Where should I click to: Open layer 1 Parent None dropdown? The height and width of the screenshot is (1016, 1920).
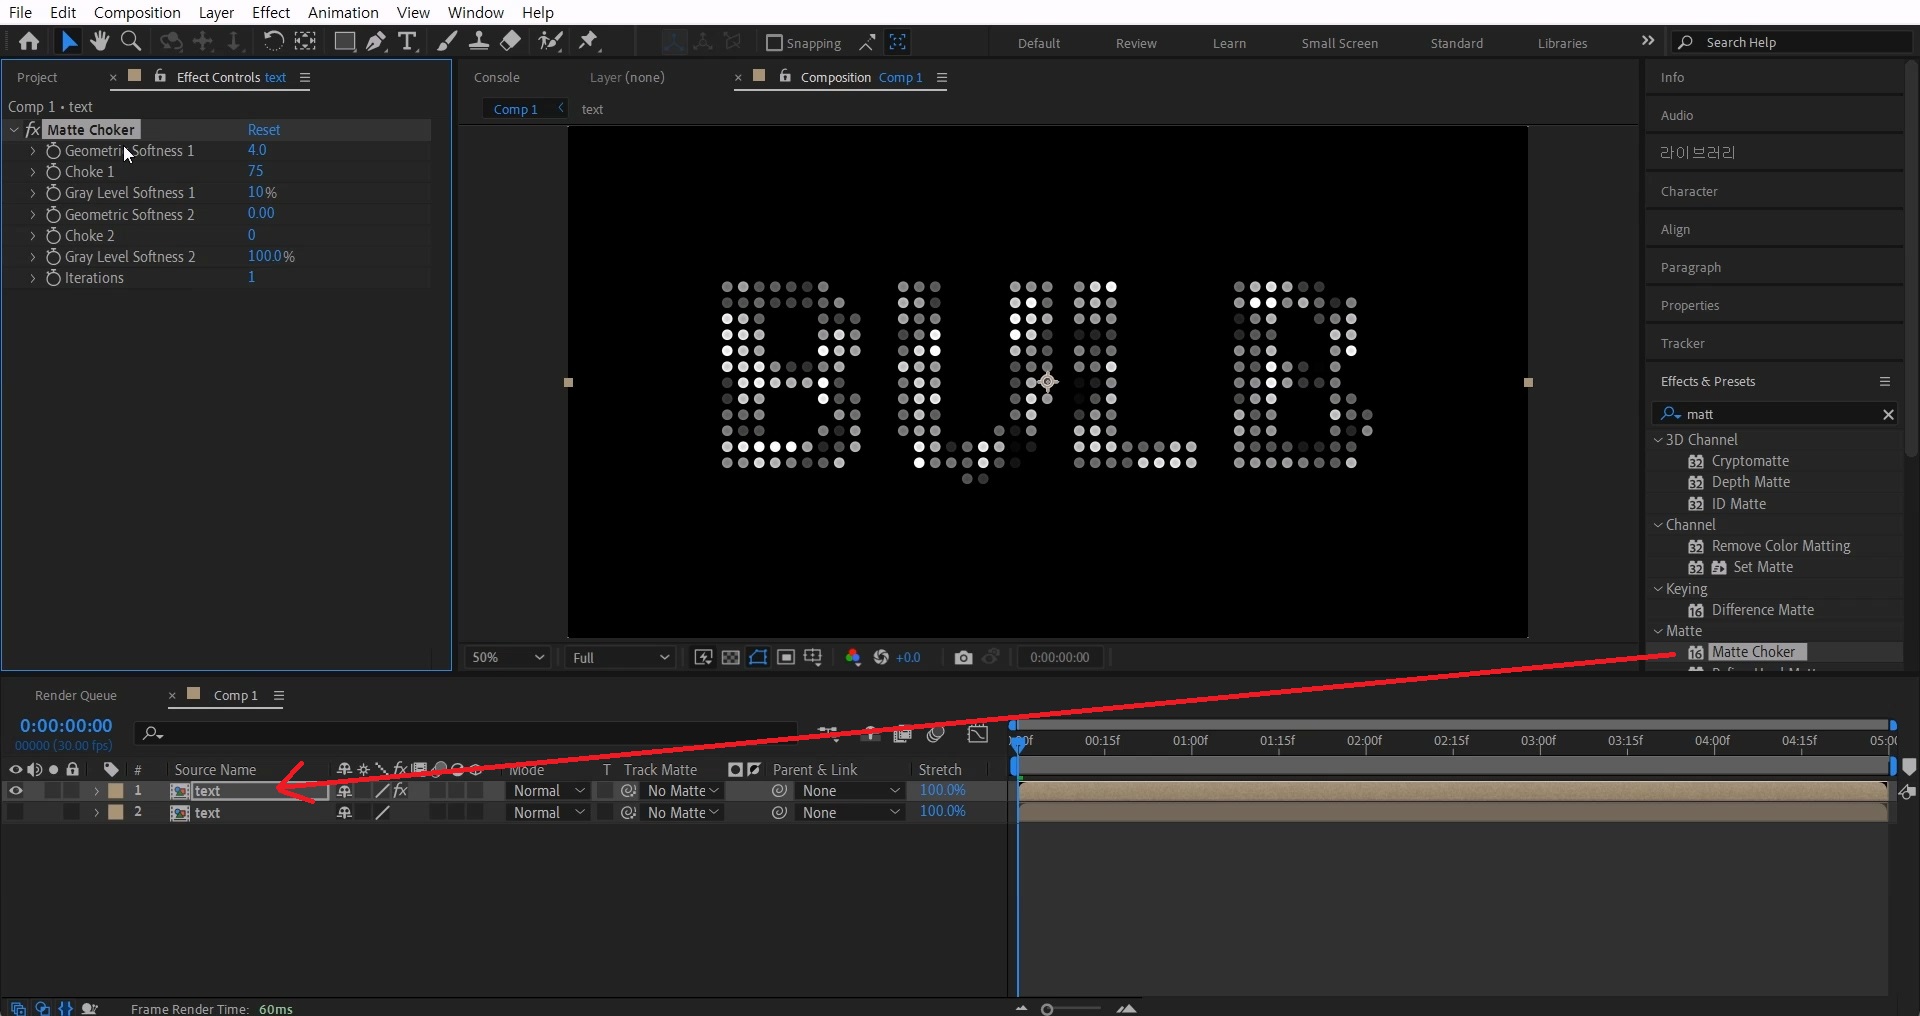(851, 791)
